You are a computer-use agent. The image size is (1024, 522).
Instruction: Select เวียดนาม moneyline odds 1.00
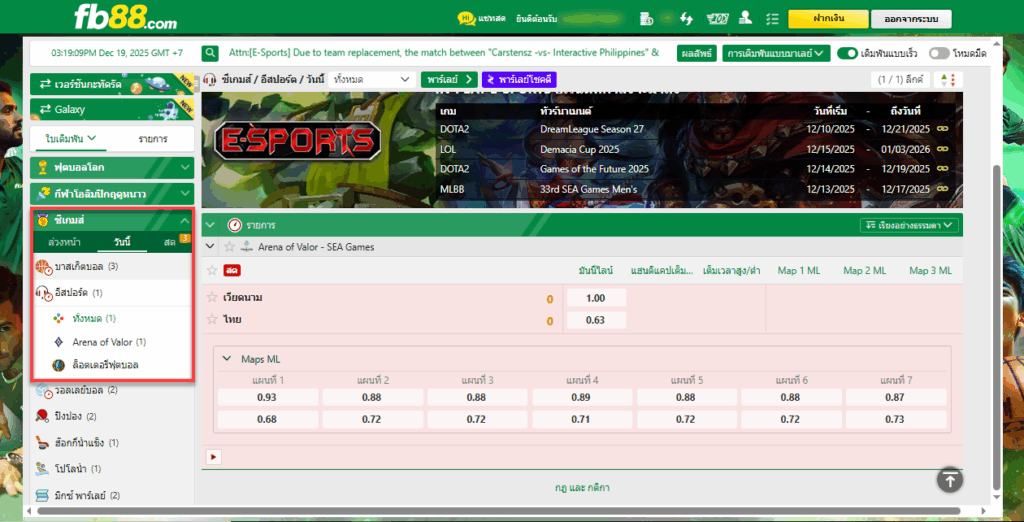point(596,298)
